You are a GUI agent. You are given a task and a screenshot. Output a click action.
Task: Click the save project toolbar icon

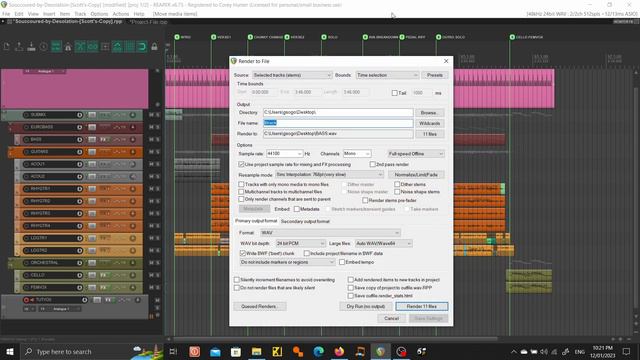pos(31,47)
